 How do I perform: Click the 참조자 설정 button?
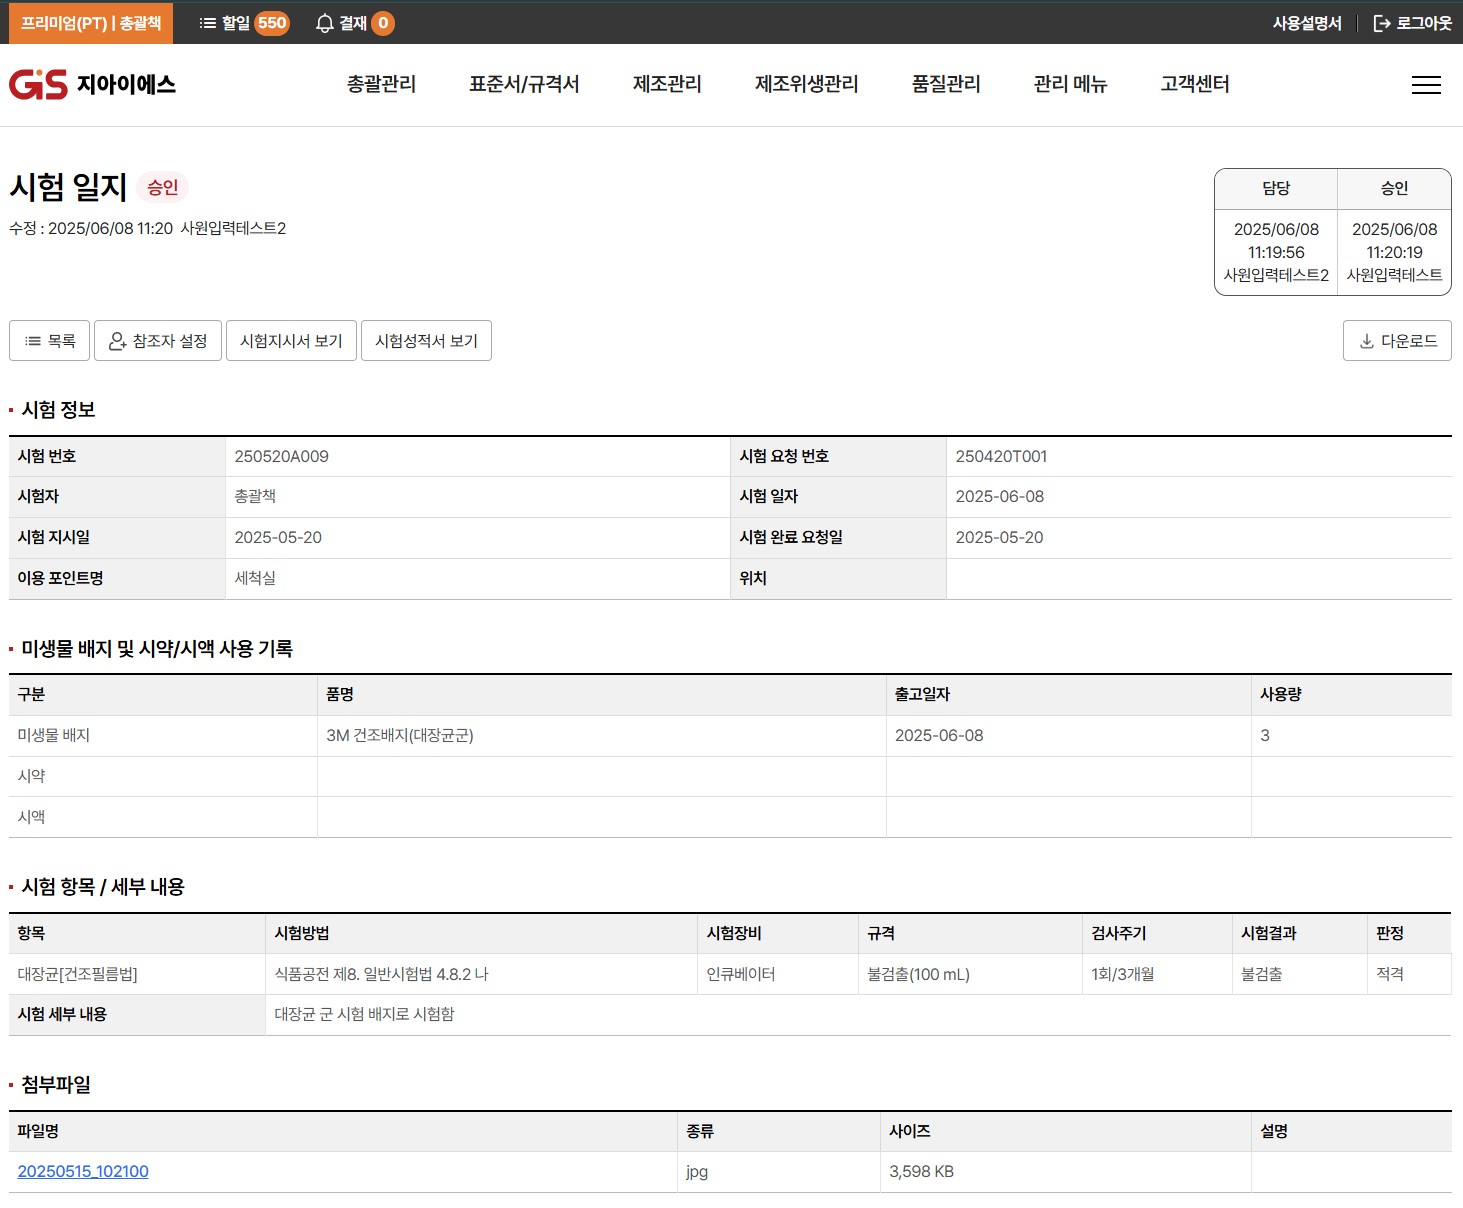coord(158,341)
